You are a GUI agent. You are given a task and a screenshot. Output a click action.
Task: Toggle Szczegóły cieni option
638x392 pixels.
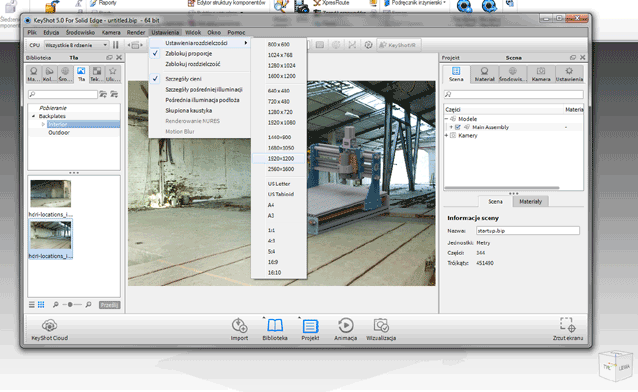(x=183, y=79)
